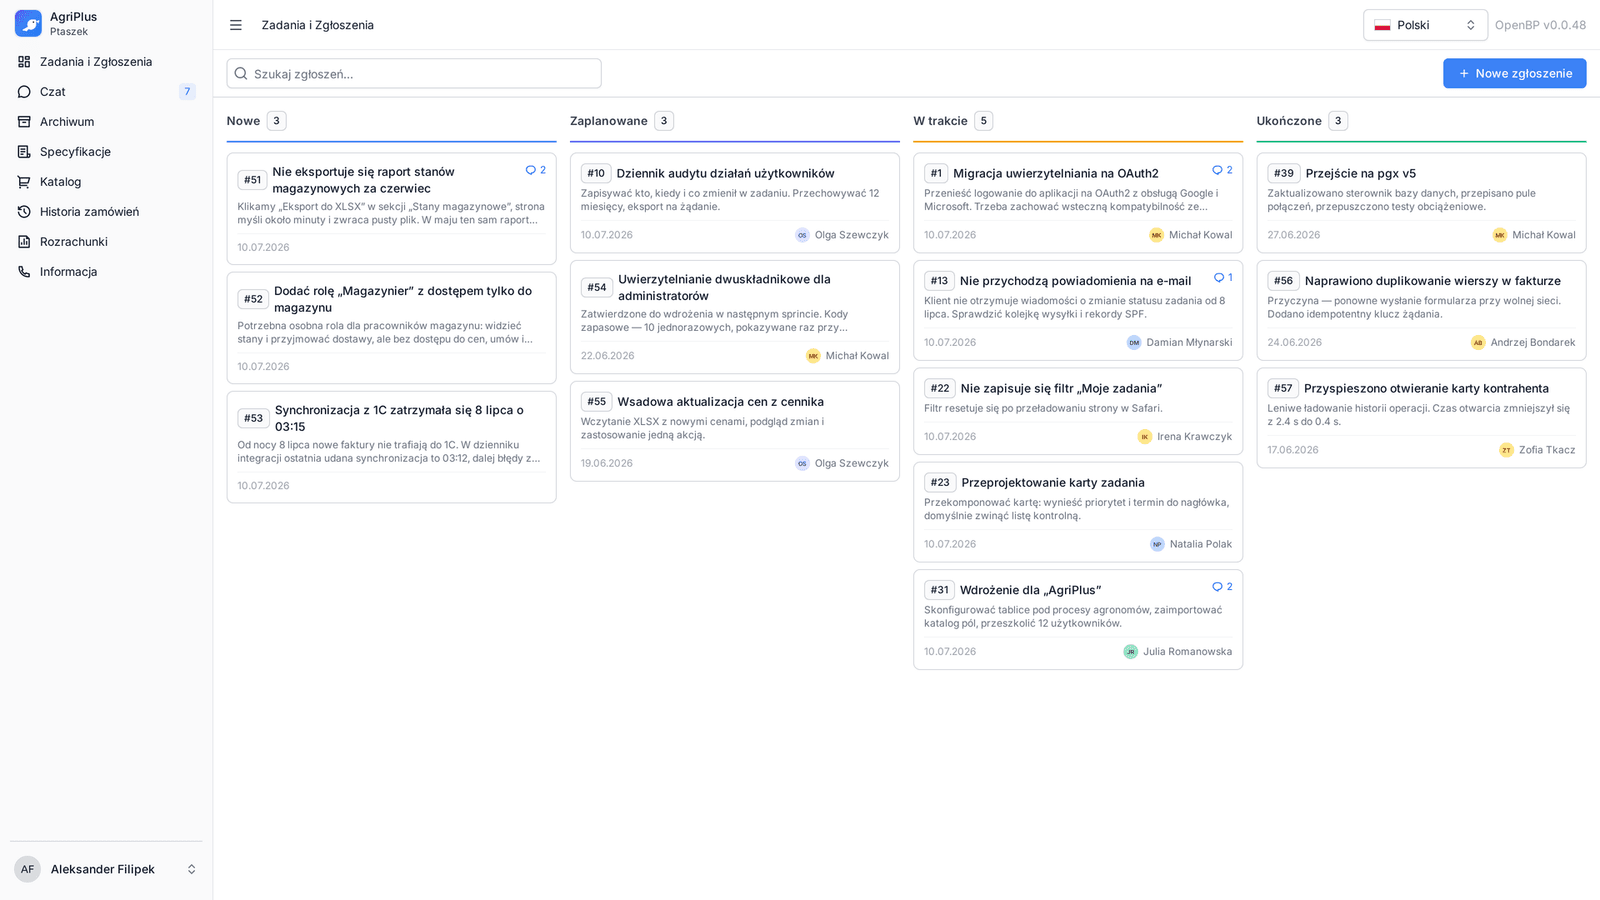
Task: Click Olga Szewczyk avatar on task #10
Action: [x=802, y=235]
